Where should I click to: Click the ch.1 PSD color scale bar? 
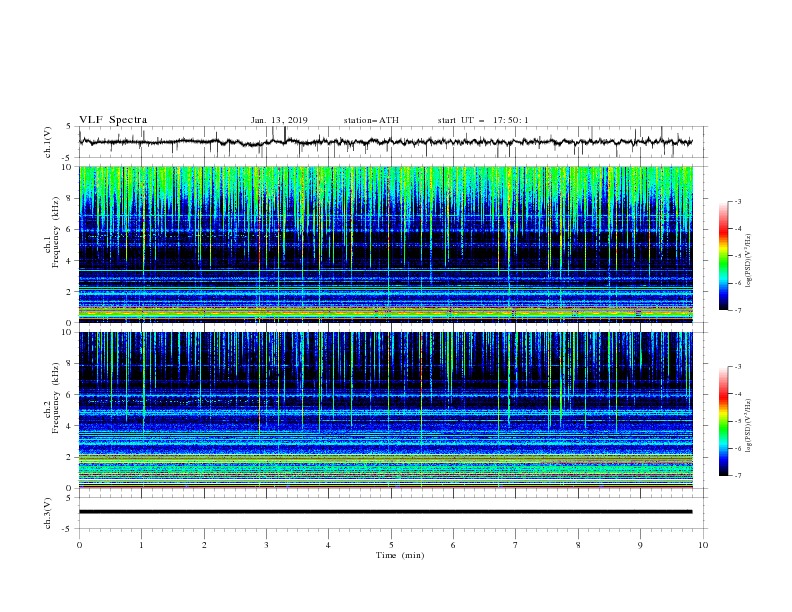tap(724, 256)
